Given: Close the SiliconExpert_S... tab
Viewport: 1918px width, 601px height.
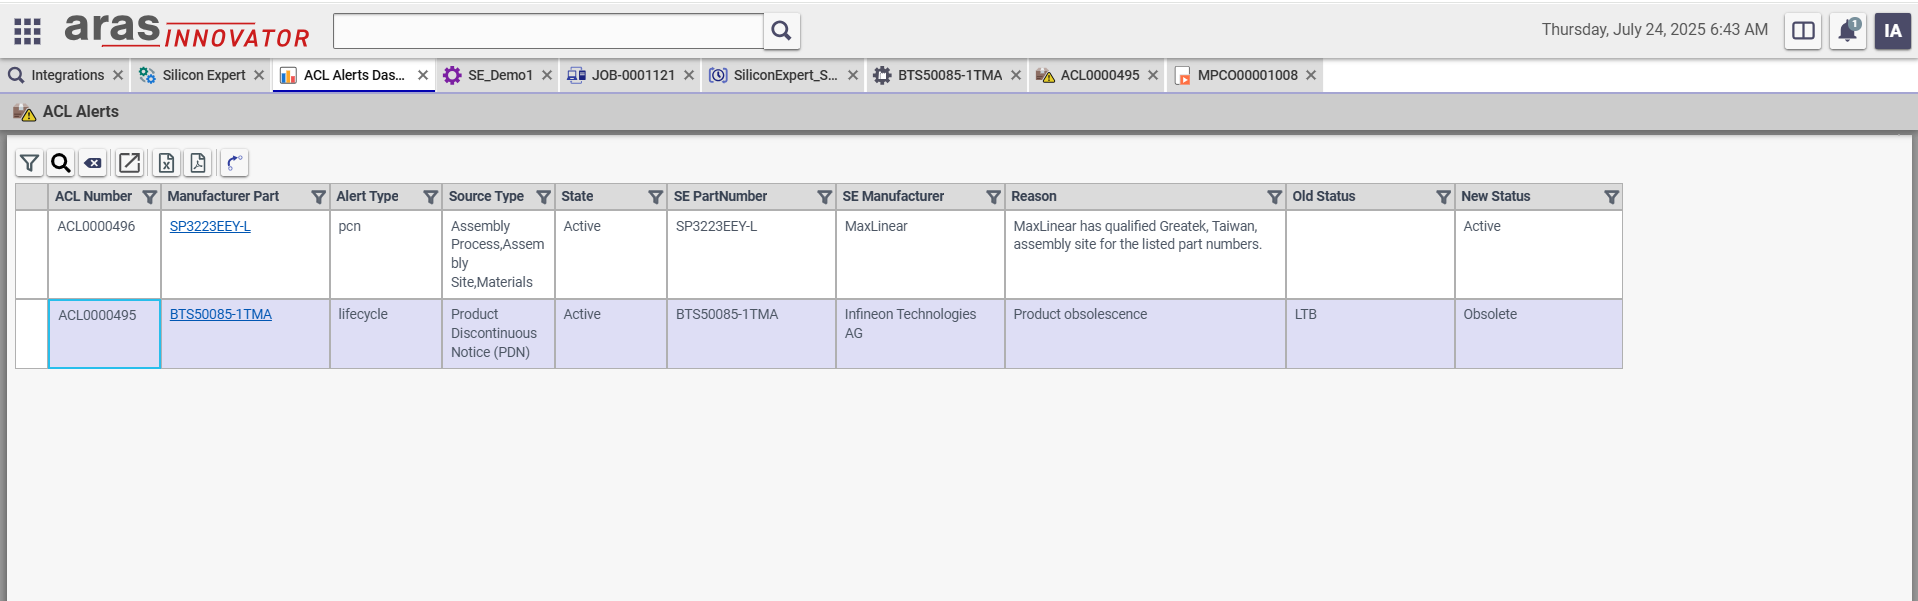Looking at the screenshot, I should pyautogui.click(x=853, y=75).
